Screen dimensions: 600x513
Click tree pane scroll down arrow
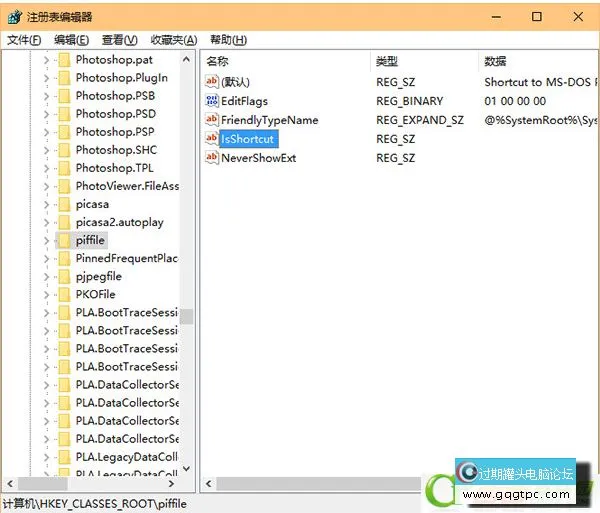[186, 468]
